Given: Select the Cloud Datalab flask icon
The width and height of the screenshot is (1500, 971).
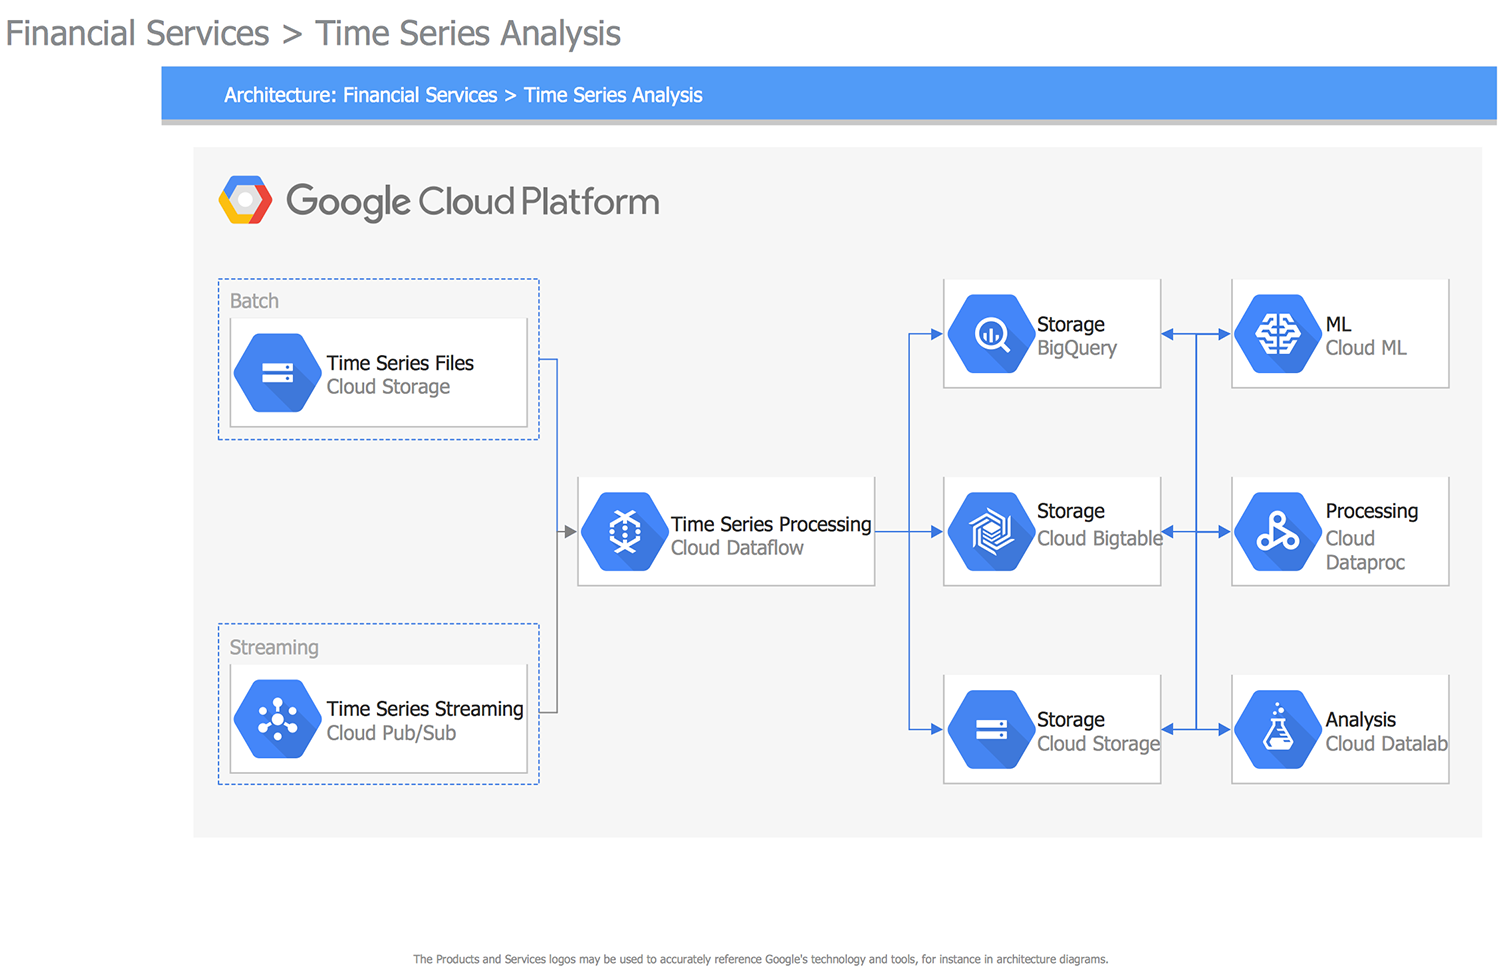Looking at the screenshot, I should click(x=1278, y=729).
